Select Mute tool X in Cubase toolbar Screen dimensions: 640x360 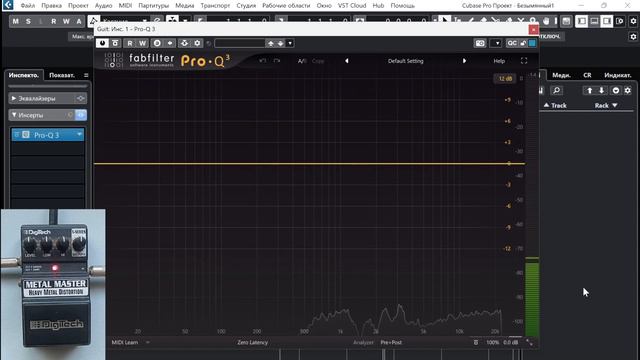click(x=521, y=21)
